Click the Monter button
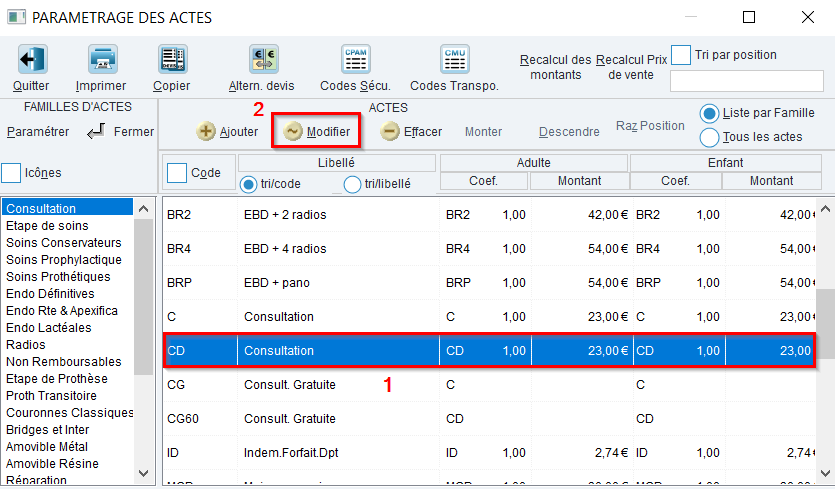Viewport: 835px width, 489px height. [x=483, y=132]
